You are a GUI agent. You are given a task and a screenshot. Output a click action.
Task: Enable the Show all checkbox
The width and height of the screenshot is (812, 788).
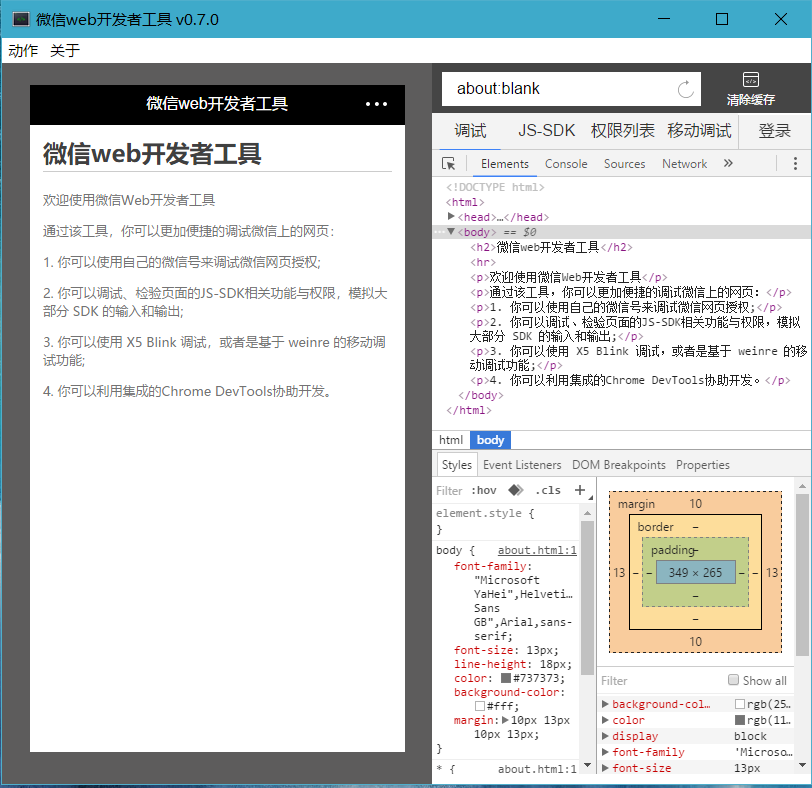pyautogui.click(x=733, y=680)
